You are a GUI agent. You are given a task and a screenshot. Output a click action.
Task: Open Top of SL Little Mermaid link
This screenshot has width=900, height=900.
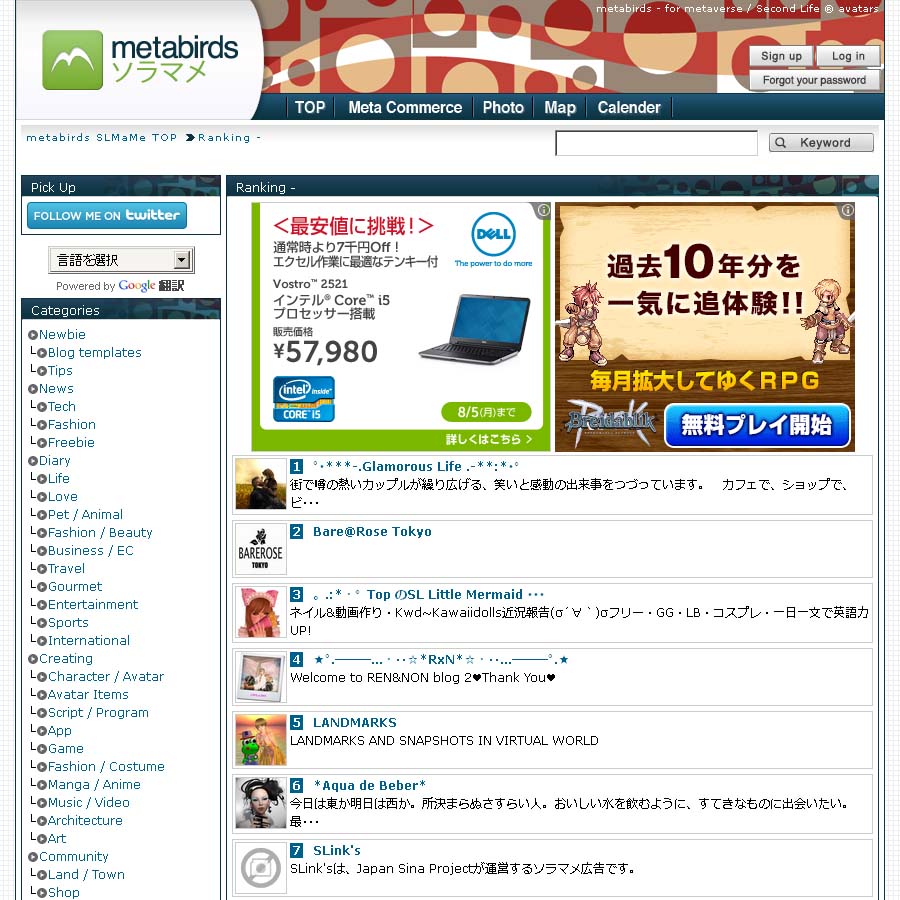(x=428, y=595)
